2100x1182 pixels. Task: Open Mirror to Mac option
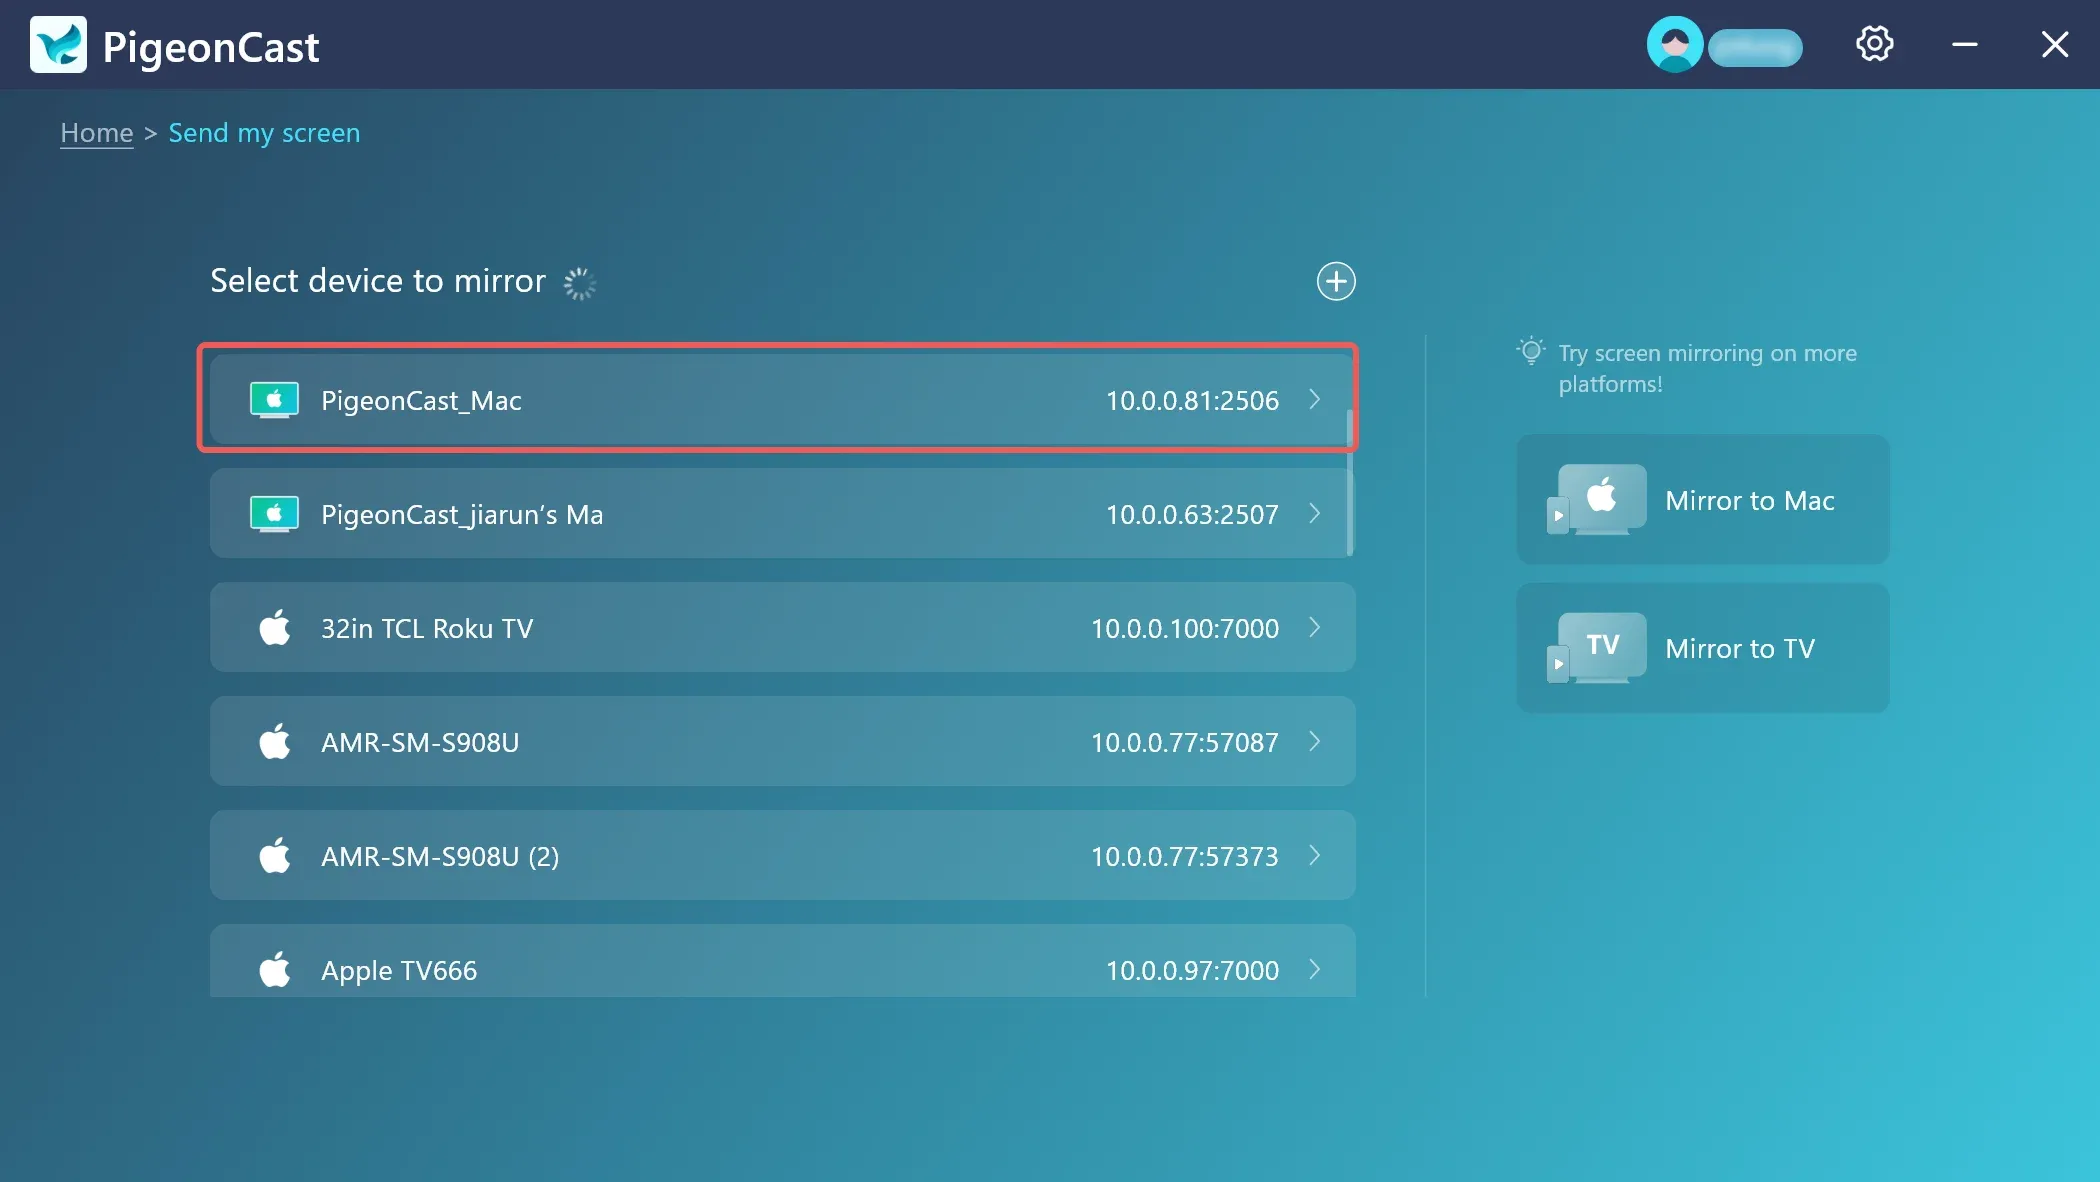pos(1703,500)
